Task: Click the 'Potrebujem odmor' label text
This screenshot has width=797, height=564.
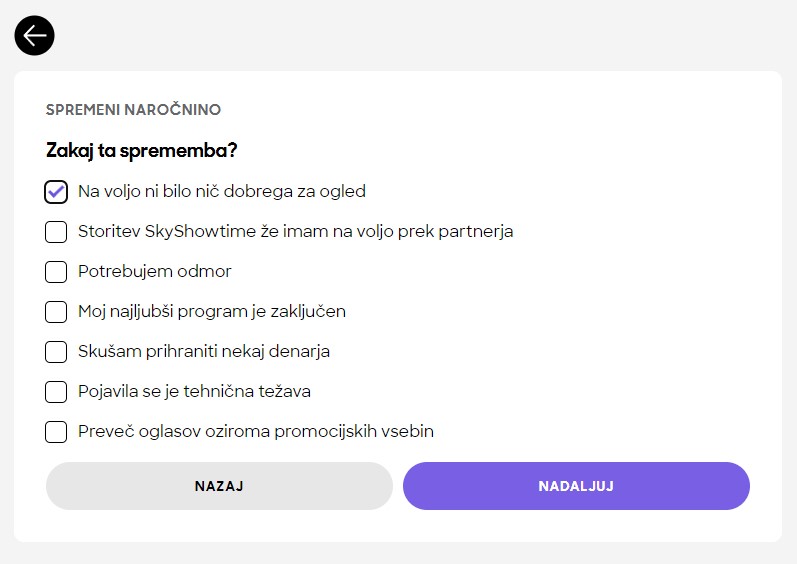Action: click(x=155, y=271)
